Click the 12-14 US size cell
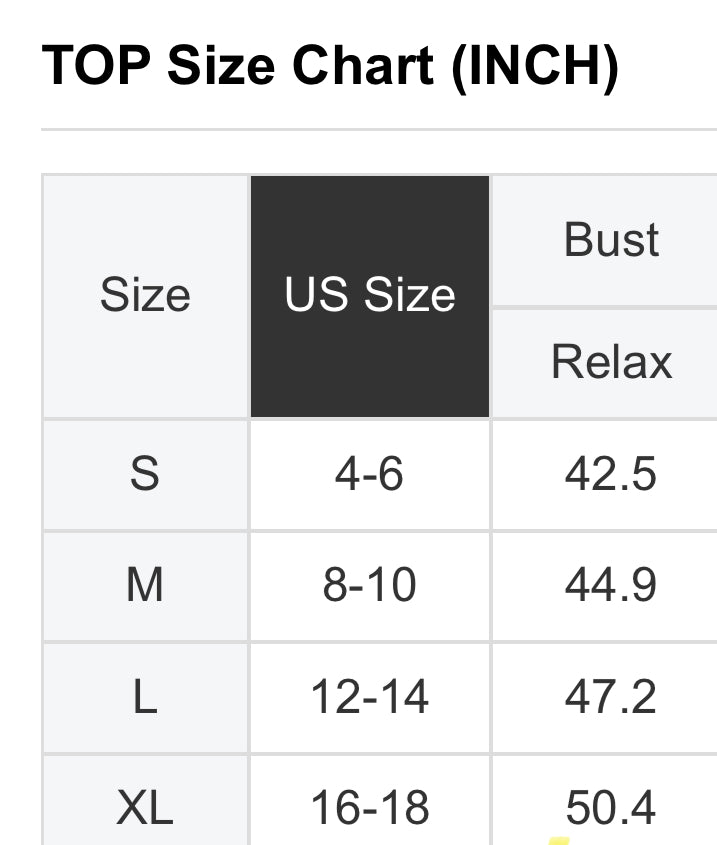 coord(370,697)
